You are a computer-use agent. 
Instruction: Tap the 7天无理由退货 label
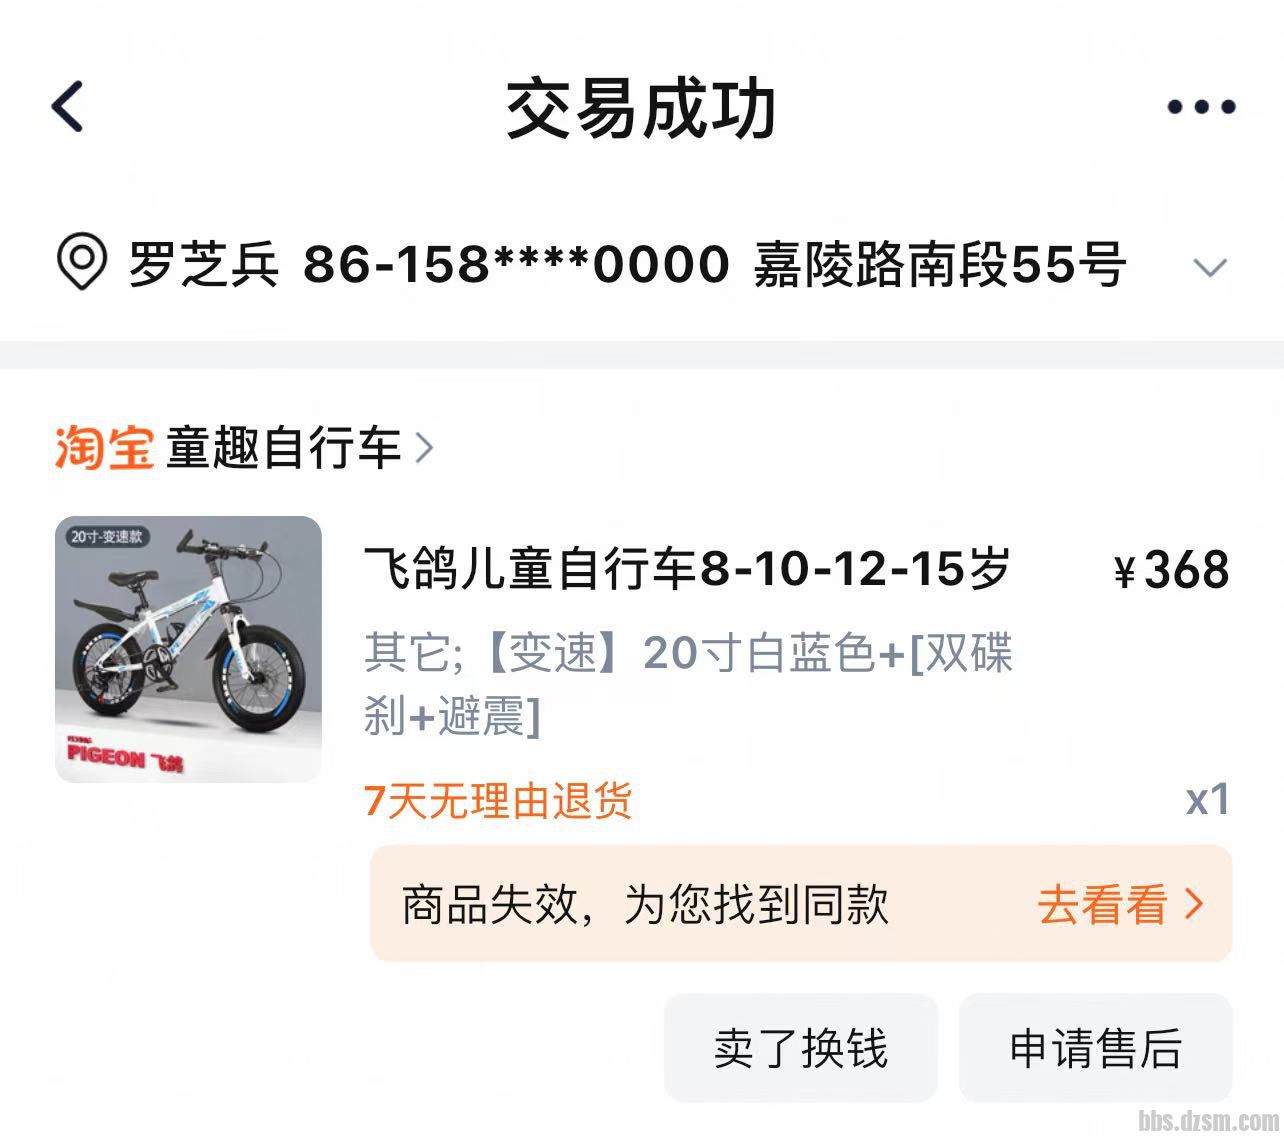click(498, 801)
